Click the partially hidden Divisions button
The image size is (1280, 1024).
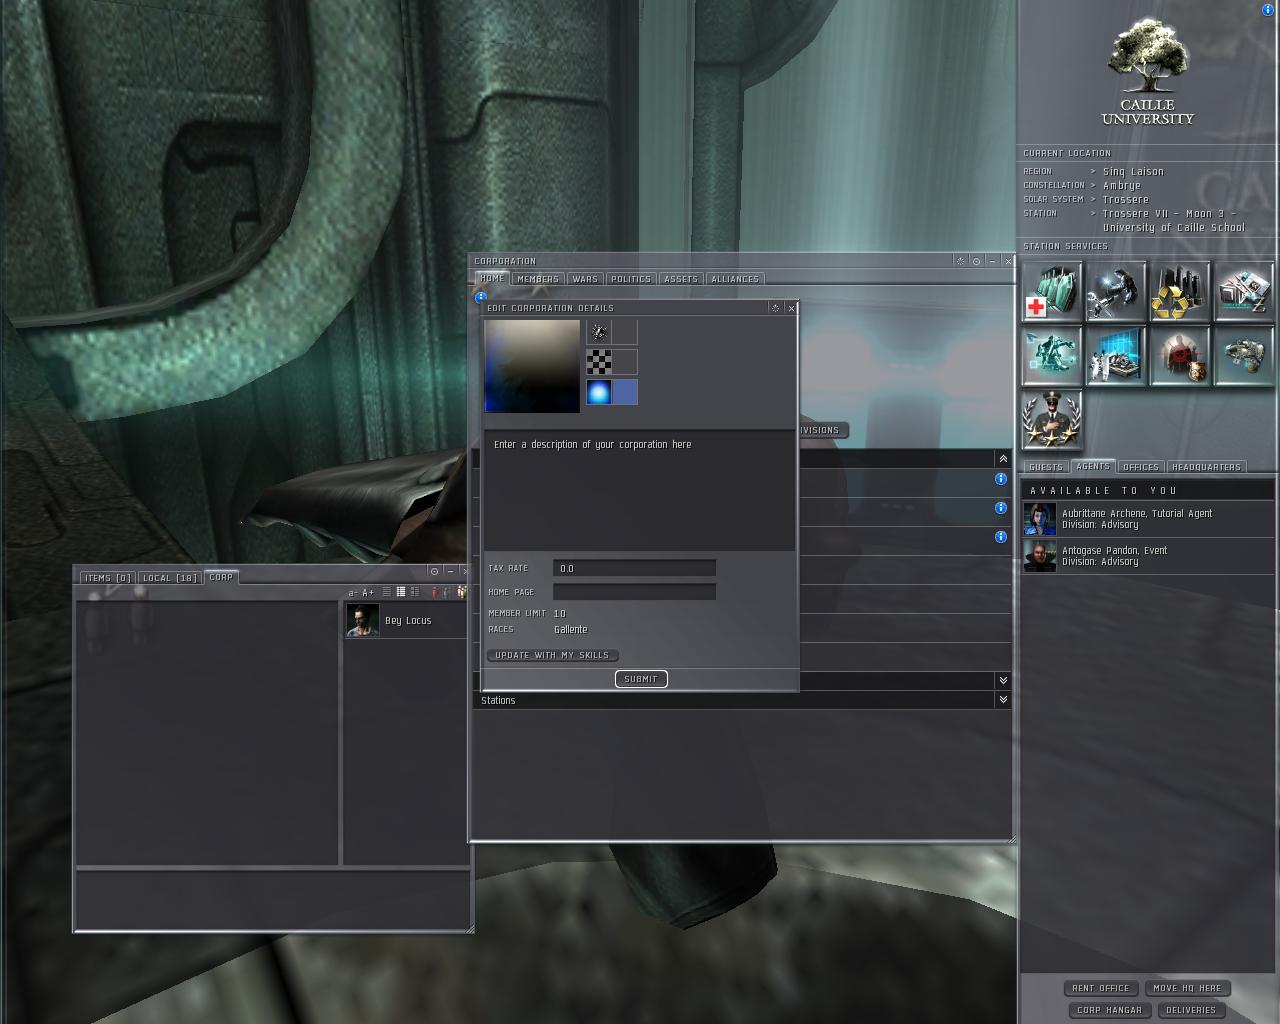click(823, 430)
